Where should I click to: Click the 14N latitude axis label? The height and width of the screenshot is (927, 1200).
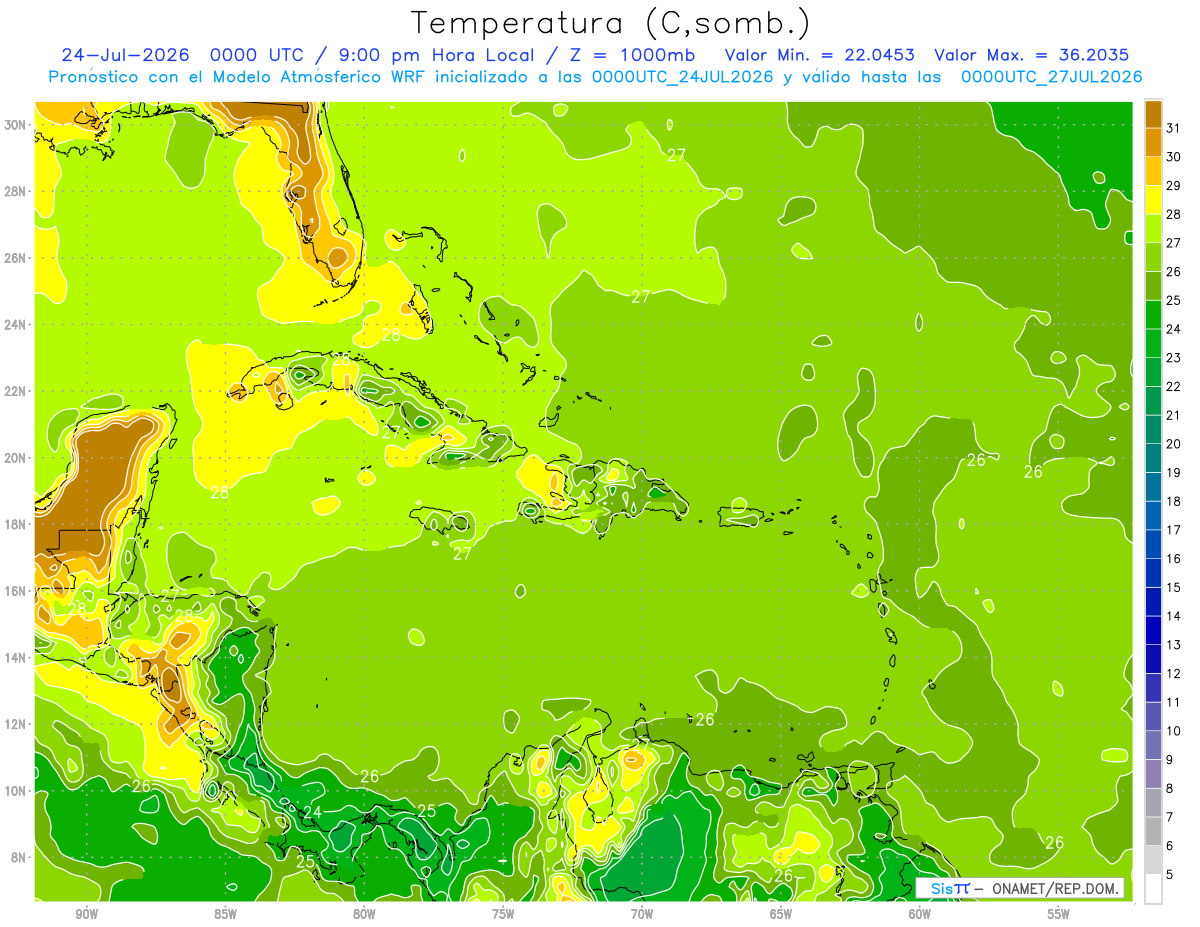(x=16, y=657)
